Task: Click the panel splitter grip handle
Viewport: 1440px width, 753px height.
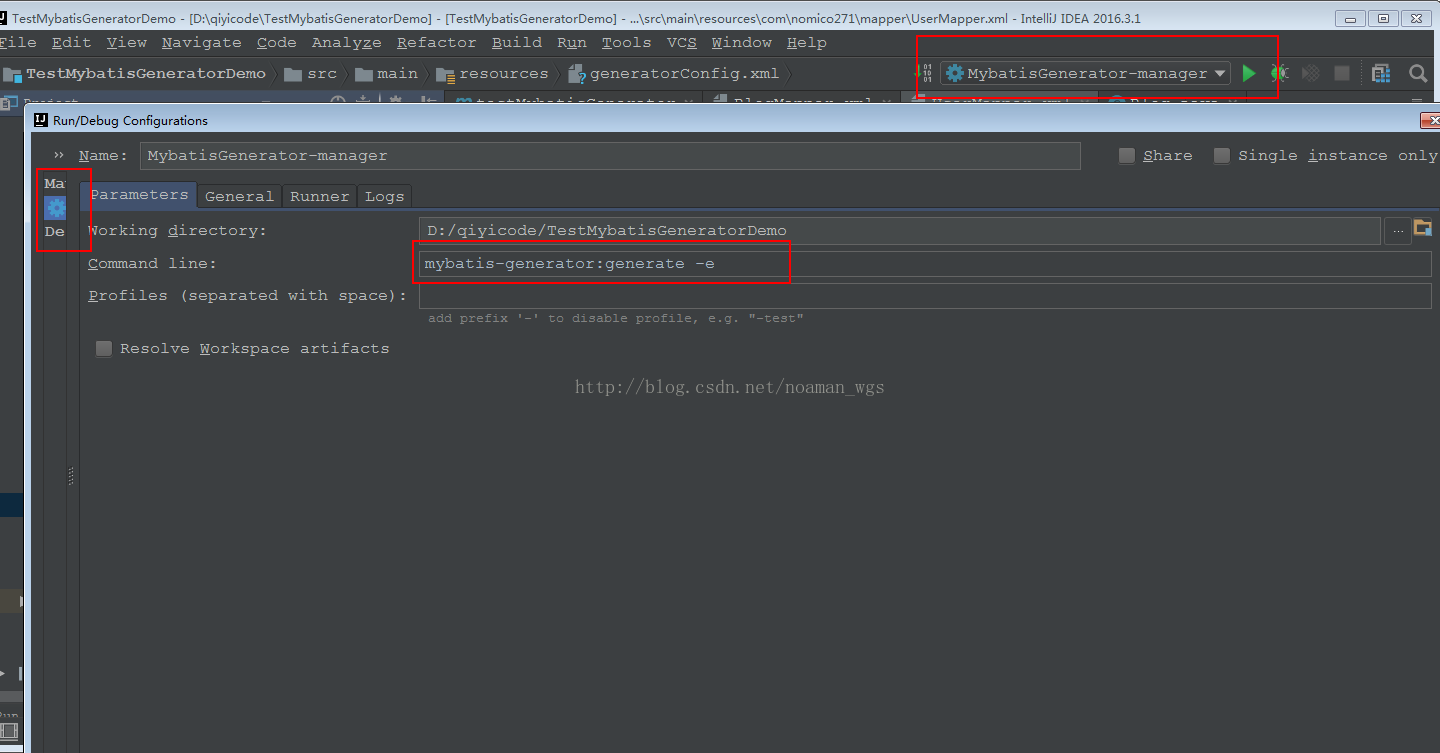Action: tap(72, 476)
